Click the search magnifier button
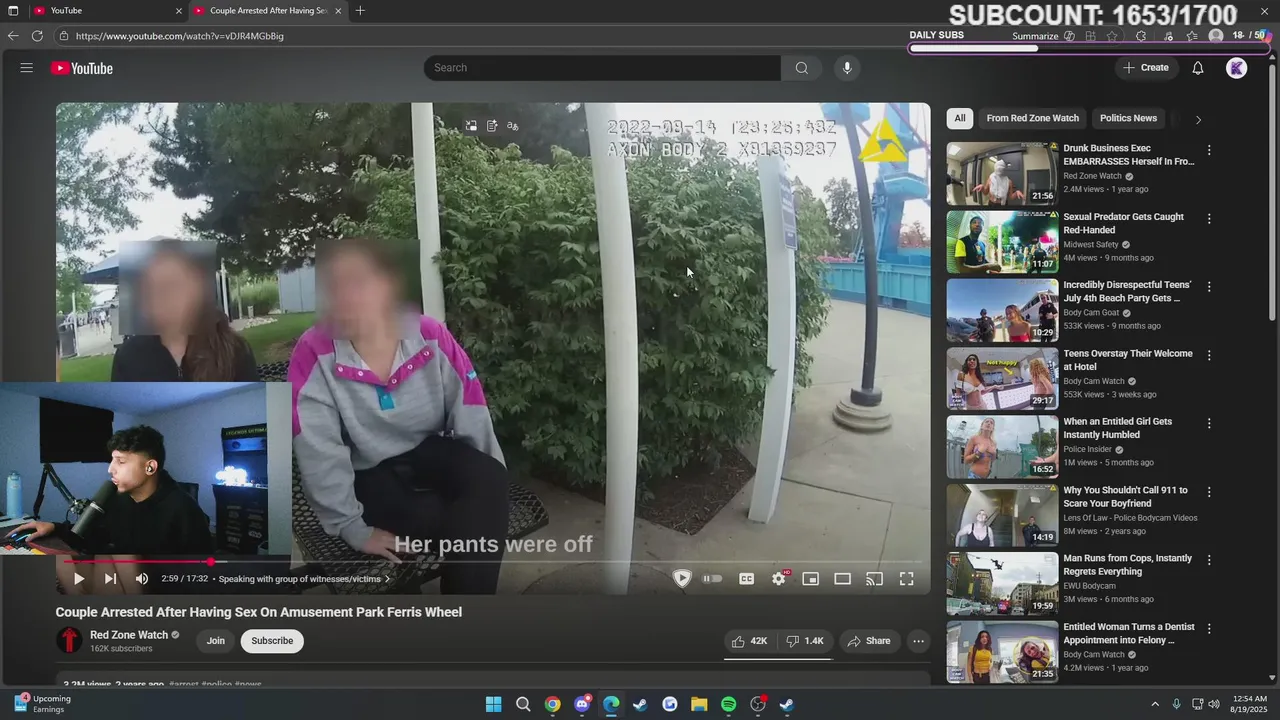This screenshot has height=720, width=1280. coord(801,68)
